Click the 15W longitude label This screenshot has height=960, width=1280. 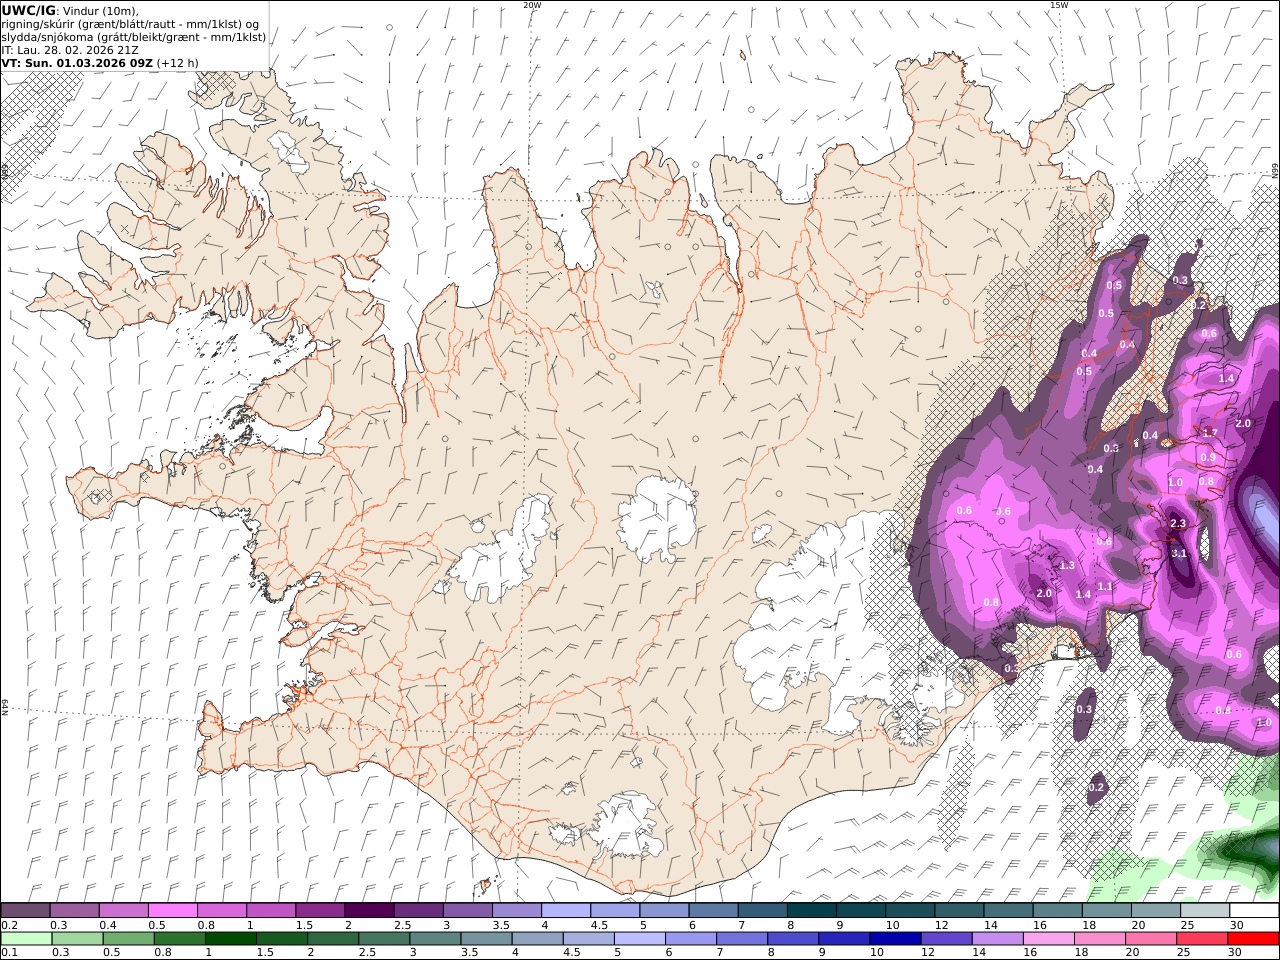point(1059,5)
